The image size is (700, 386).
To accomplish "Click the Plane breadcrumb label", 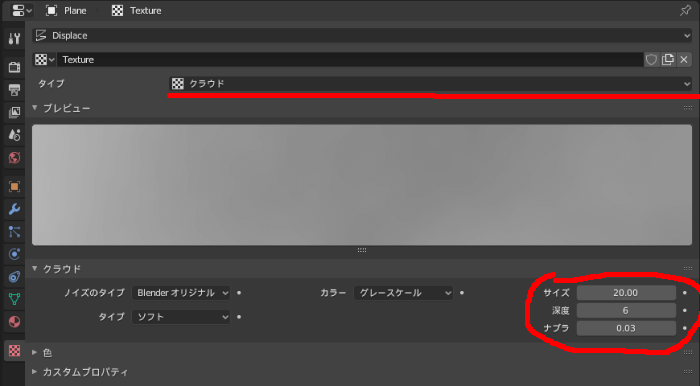I will 75,11.
